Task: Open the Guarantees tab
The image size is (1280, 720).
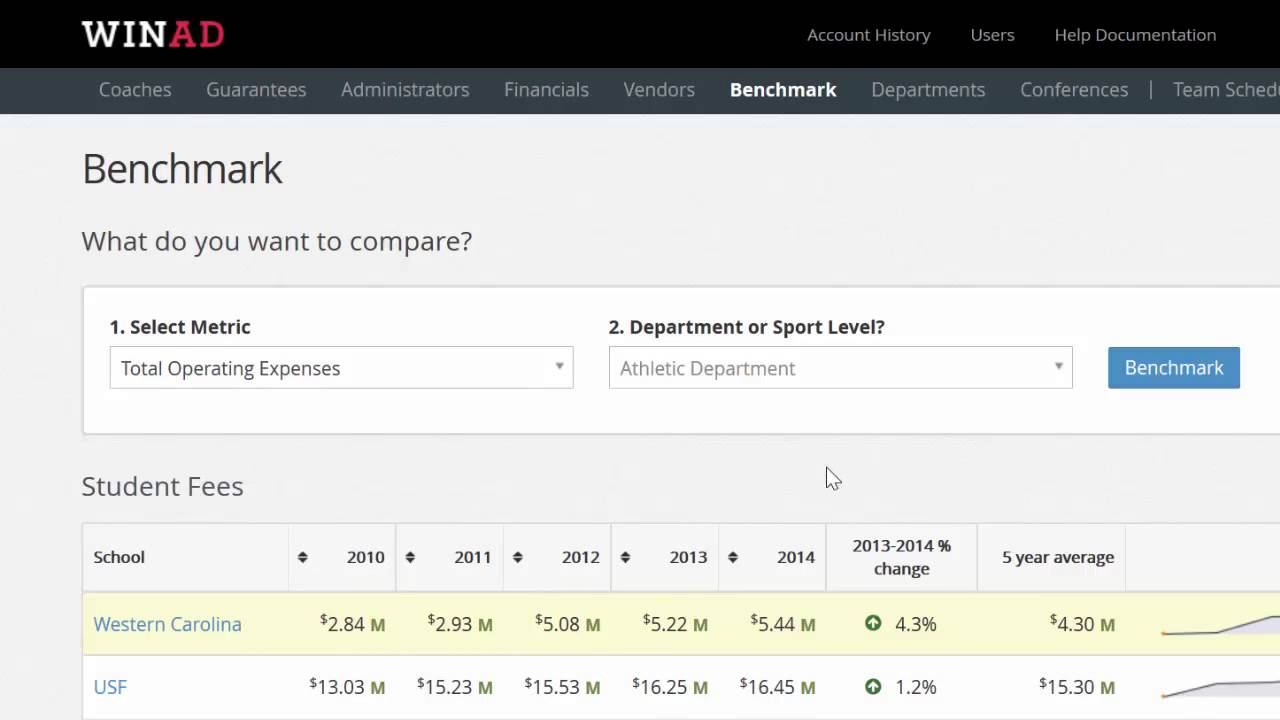Action: point(256,90)
